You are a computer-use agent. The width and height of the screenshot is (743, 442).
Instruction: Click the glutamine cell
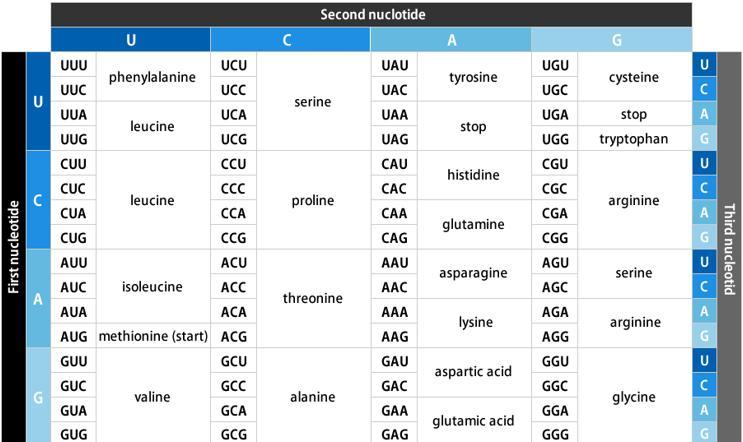coord(474,225)
